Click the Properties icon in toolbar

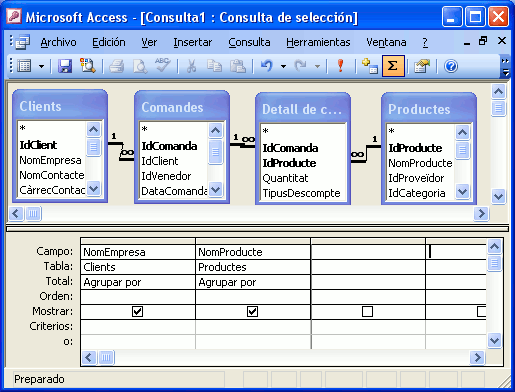[422, 66]
